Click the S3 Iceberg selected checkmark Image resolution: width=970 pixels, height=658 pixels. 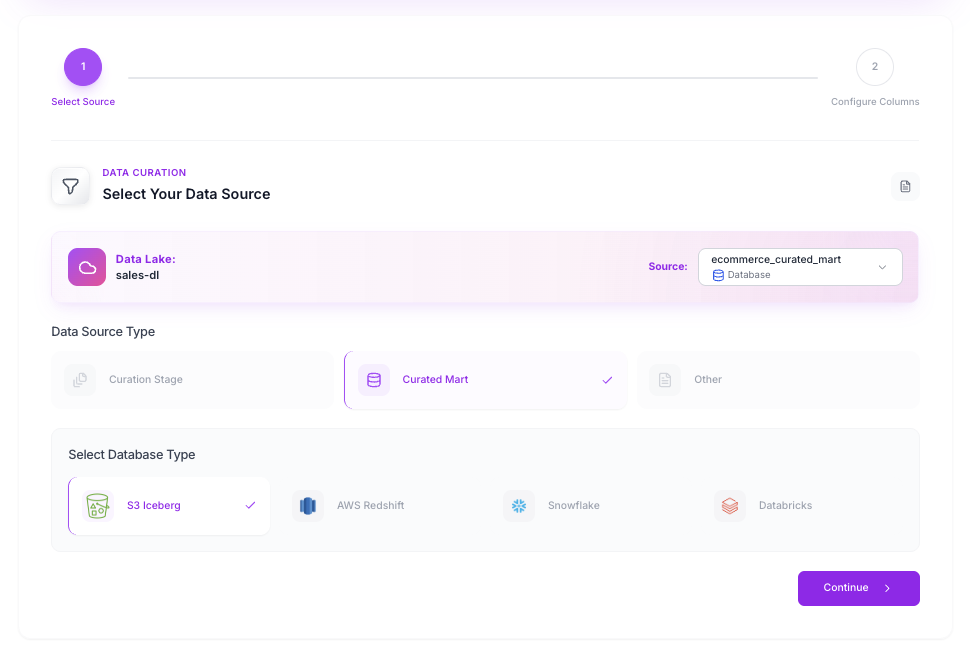250,506
